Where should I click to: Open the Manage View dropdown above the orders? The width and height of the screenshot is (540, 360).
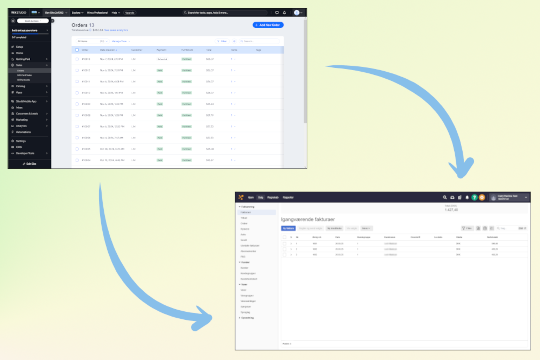(x=121, y=41)
